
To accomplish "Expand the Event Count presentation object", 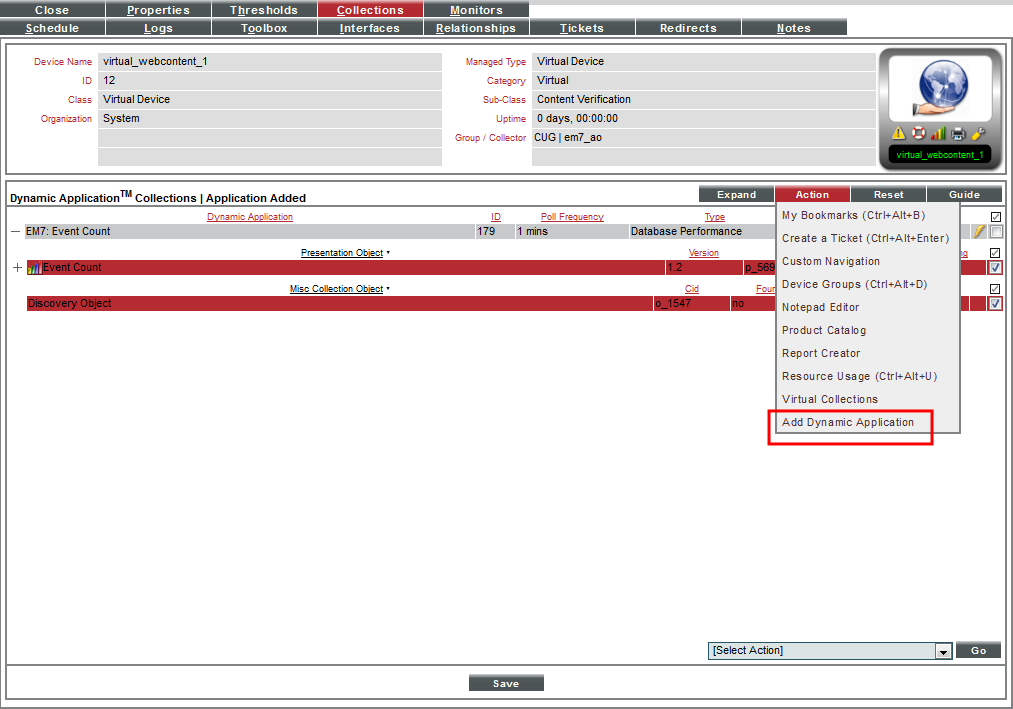I will click(x=17, y=268).
